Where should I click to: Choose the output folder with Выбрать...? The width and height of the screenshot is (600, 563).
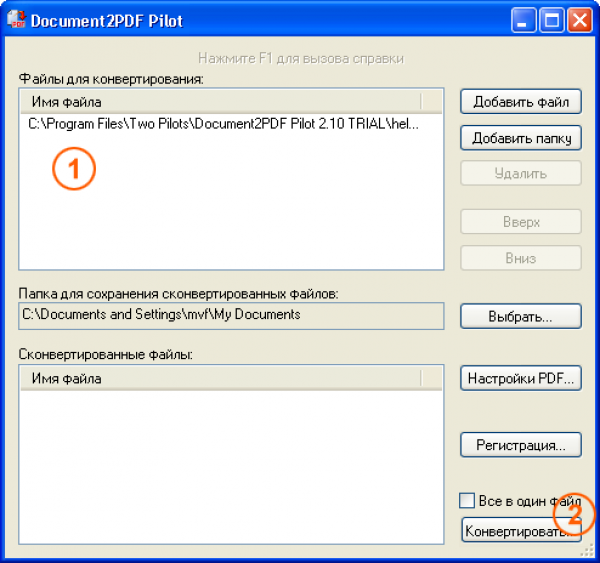click(x=521, y=316)
